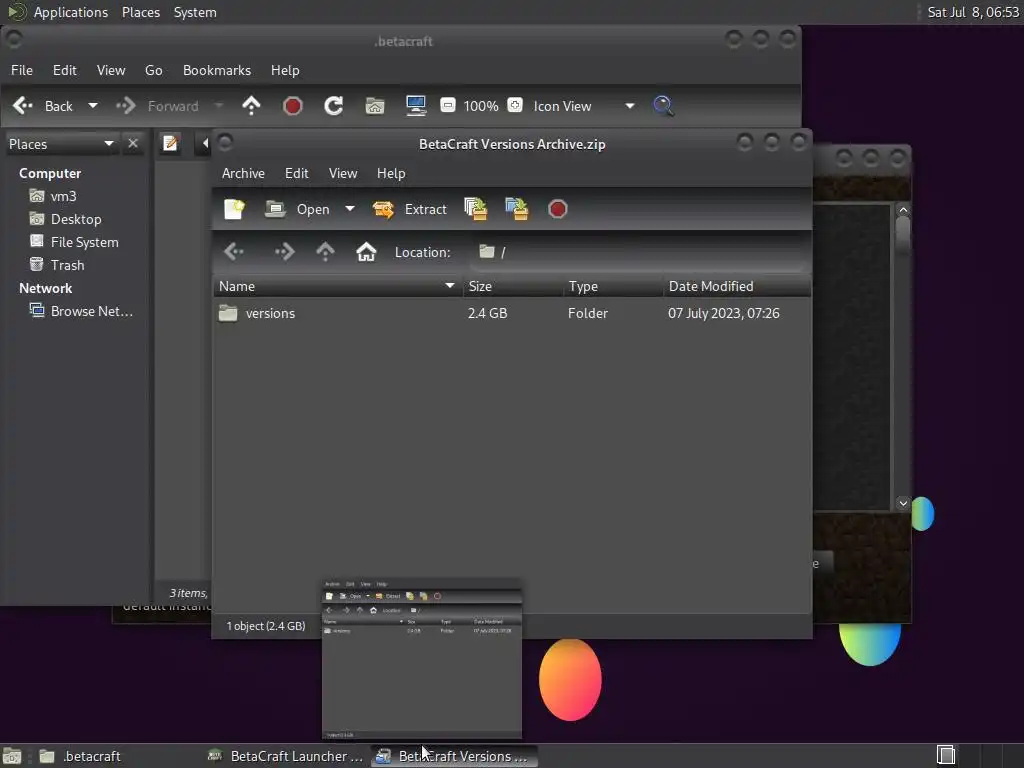Expand the Back history dropdown arrow
1024x768 pixels.
tap(93, 106)
